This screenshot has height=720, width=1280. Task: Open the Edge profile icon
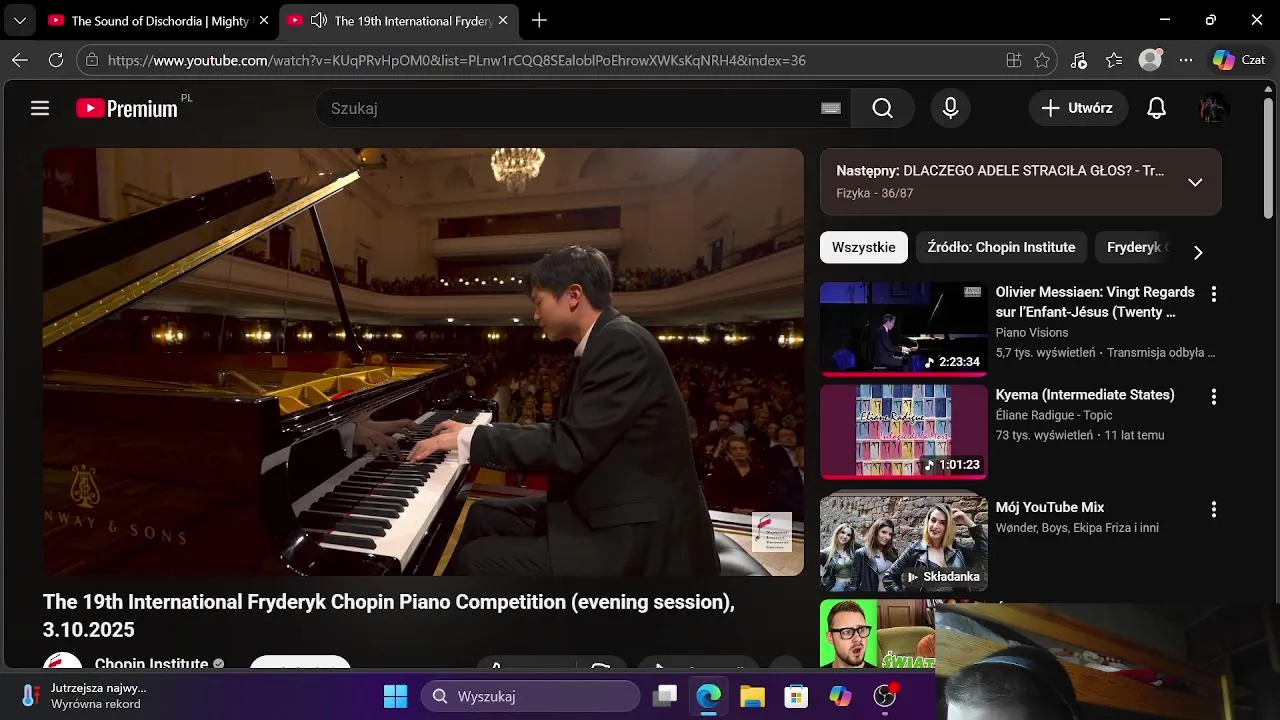tap(1151, 60)
